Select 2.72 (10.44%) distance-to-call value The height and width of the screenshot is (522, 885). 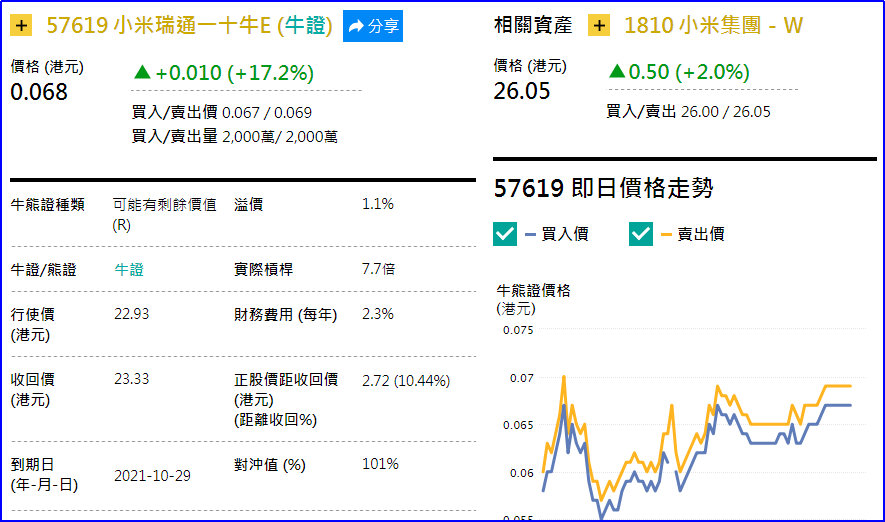pos(406,380)
